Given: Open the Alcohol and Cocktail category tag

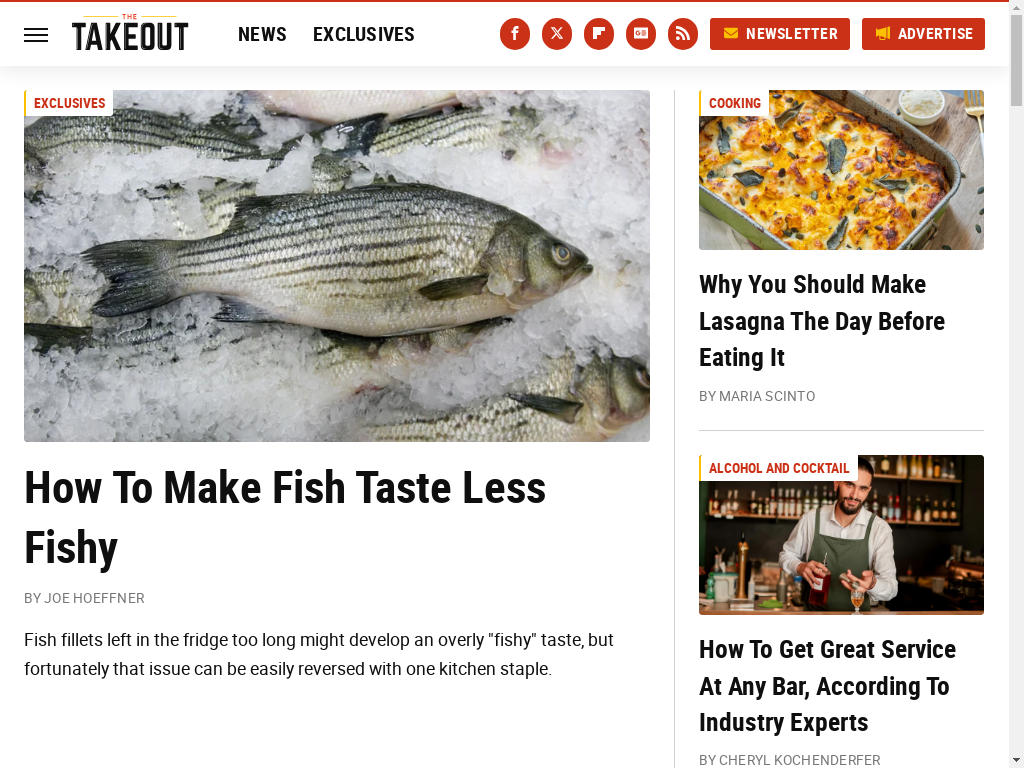Looking at the screenshot, I should [x=778, y=468].
